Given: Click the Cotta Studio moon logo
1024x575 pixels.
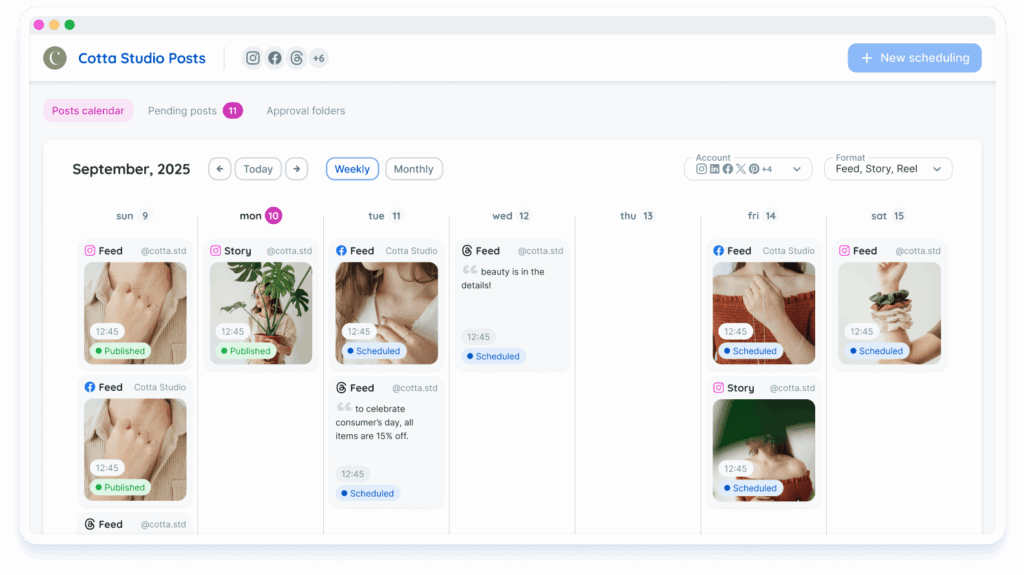Looking at the screenshot, I should tap(55, 58).
